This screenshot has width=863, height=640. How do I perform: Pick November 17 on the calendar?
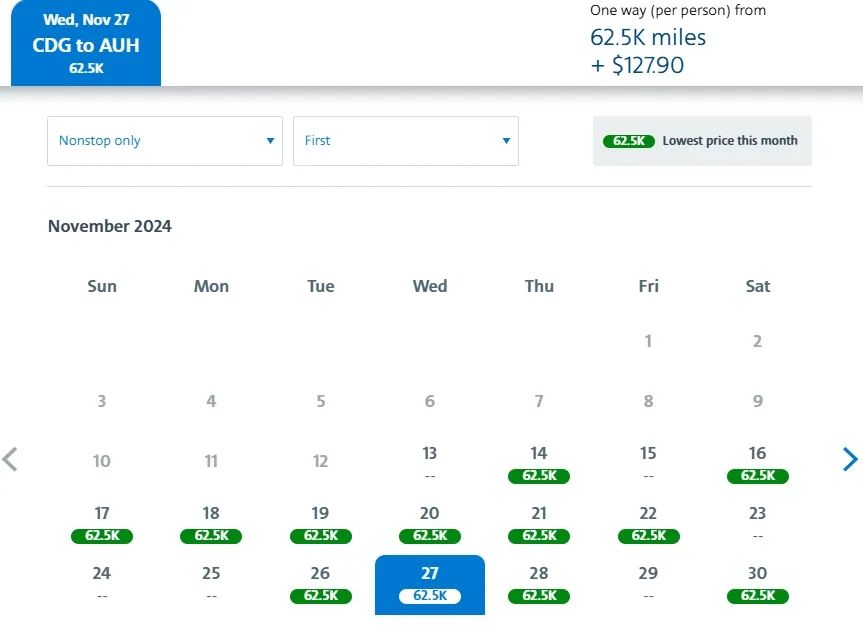click(102, 523)
